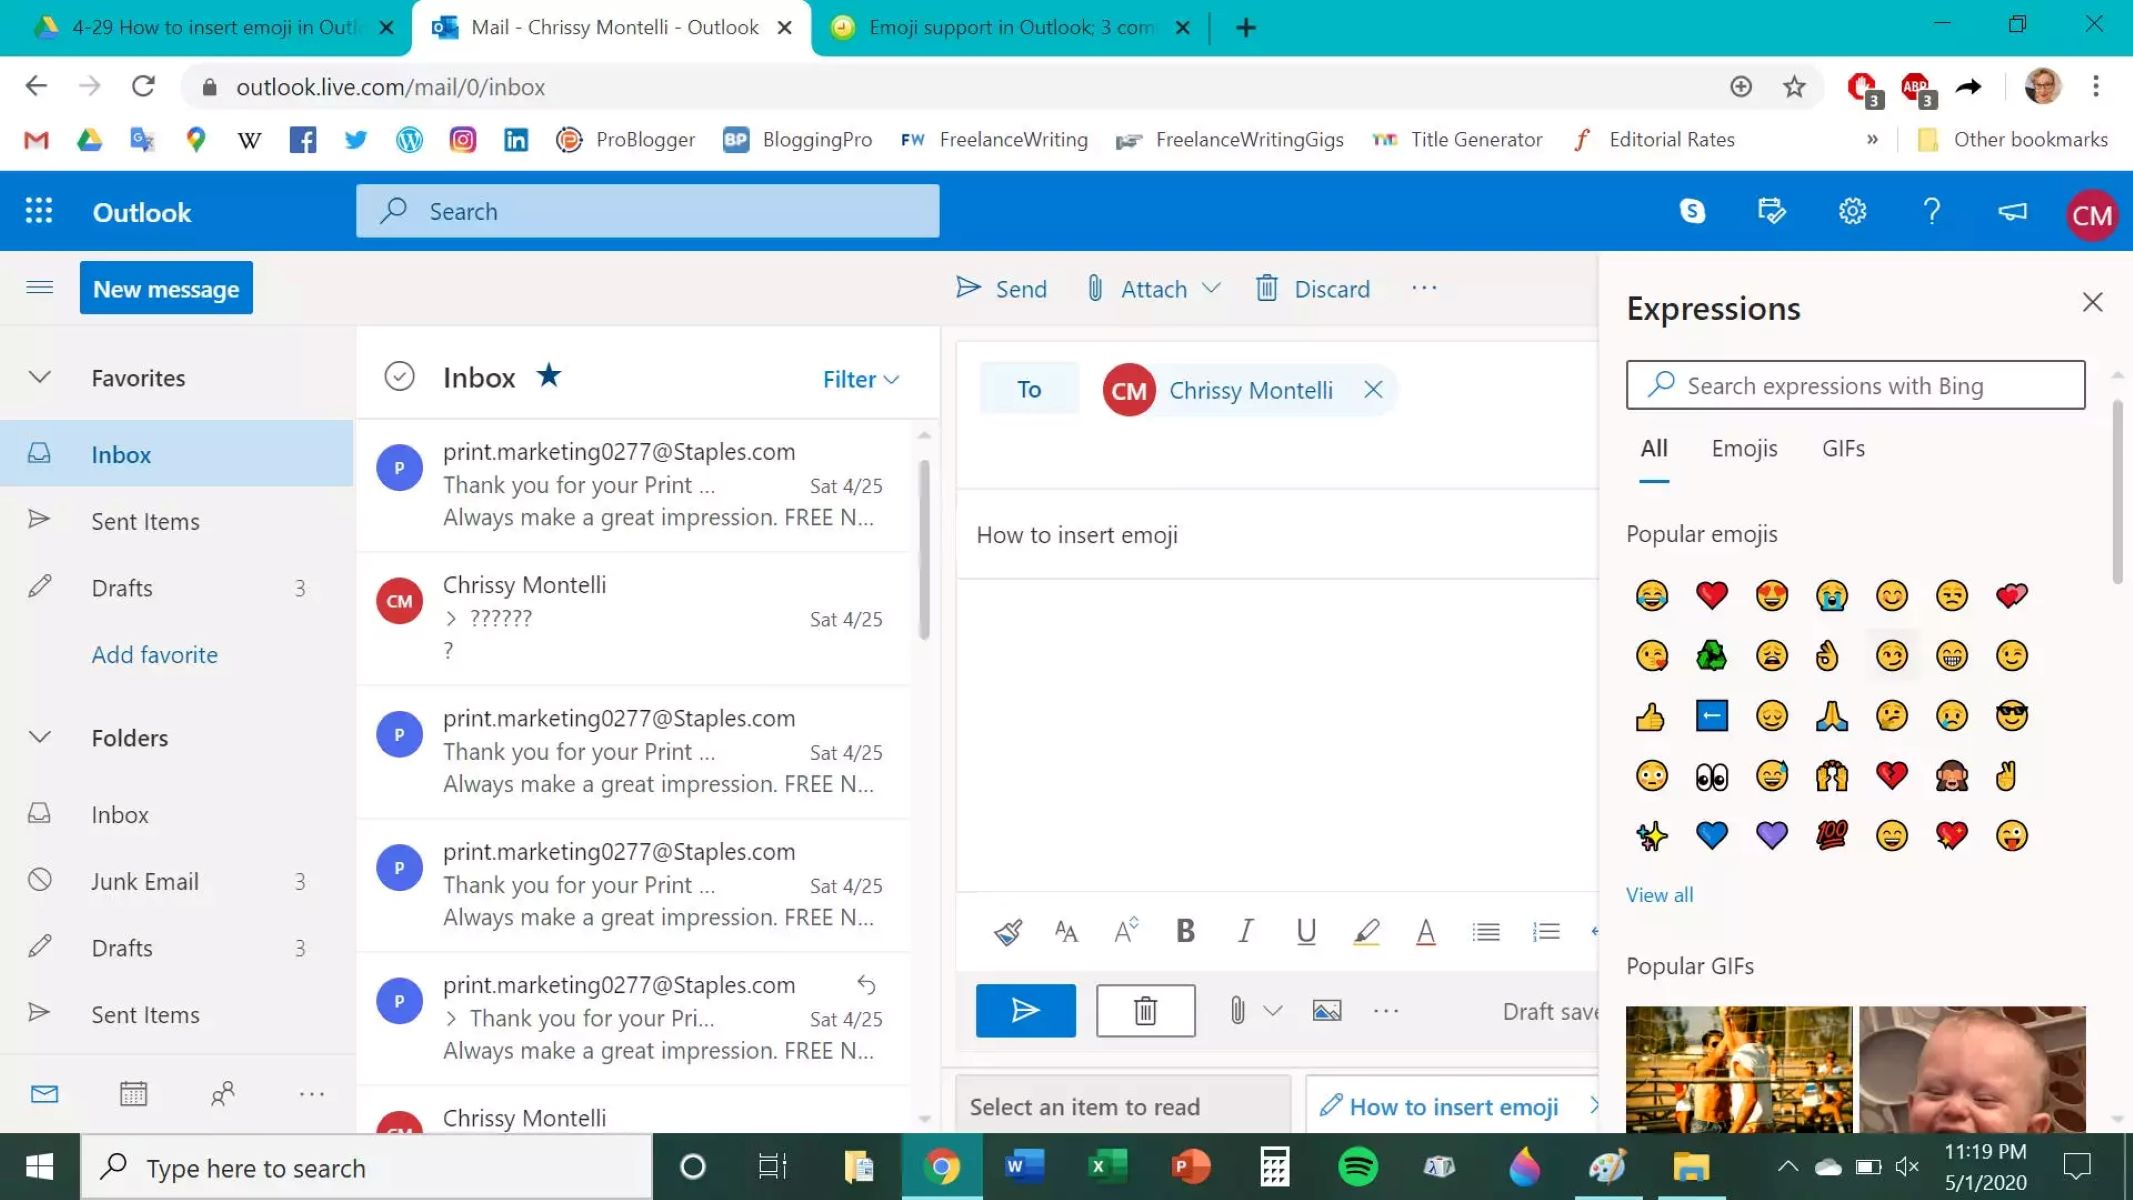Click the Highlight text color icon
Viewport: 2133px width, 1200px height.
click(x=1364, y=930)
